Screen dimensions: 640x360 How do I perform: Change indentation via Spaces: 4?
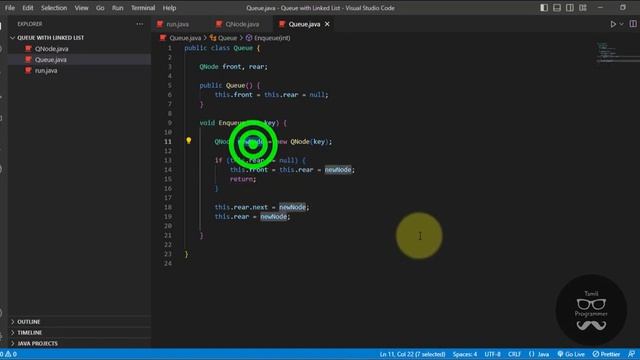[x=464, y=354]
